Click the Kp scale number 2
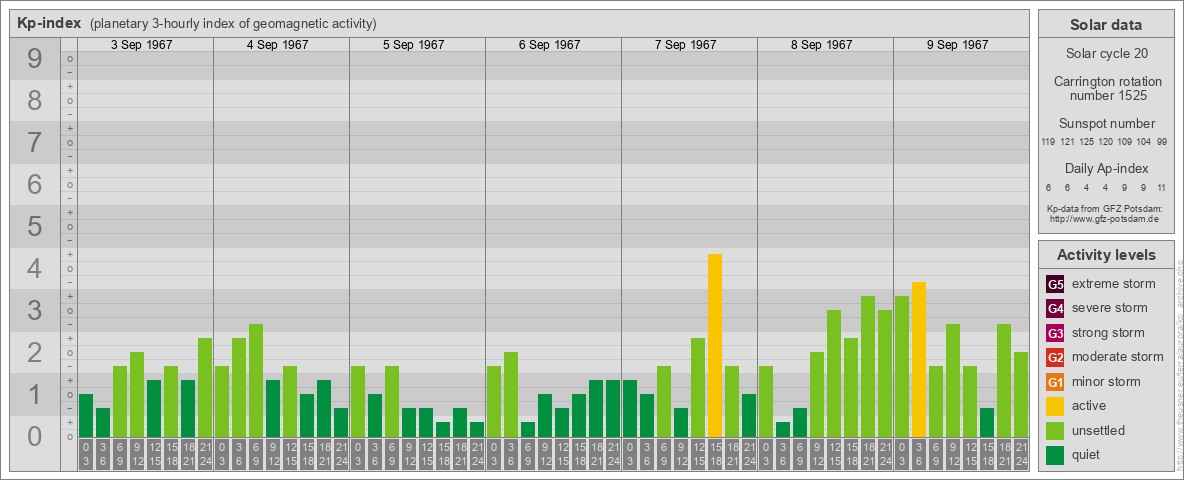Viewport: 1184px width, 480px height. [35, 352]
